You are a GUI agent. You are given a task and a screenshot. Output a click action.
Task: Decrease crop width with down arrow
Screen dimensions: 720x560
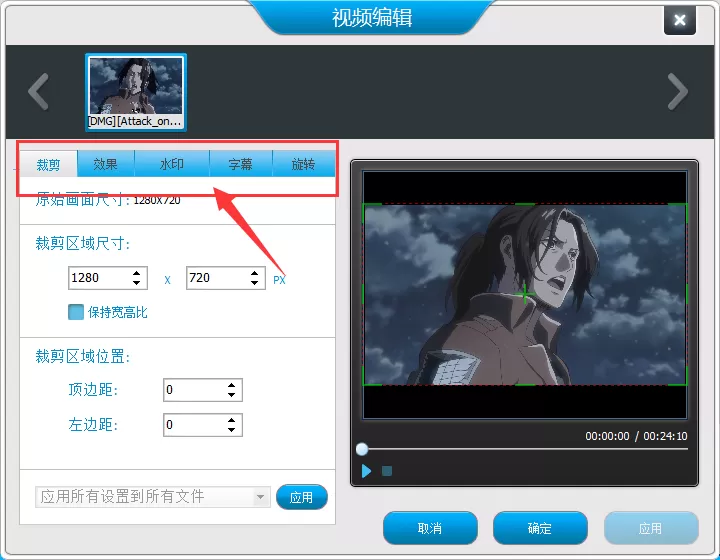coord(136,283)
